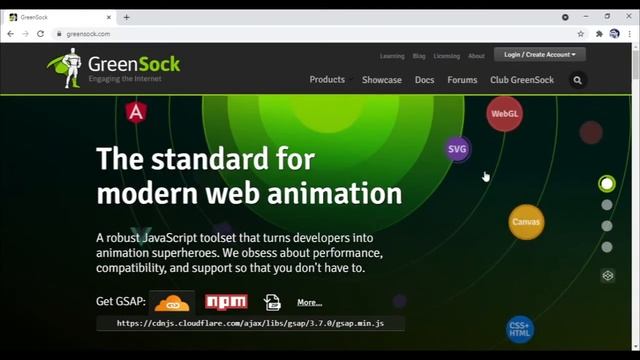
Task: Open the Products menu
Action: tap(327, 80)
